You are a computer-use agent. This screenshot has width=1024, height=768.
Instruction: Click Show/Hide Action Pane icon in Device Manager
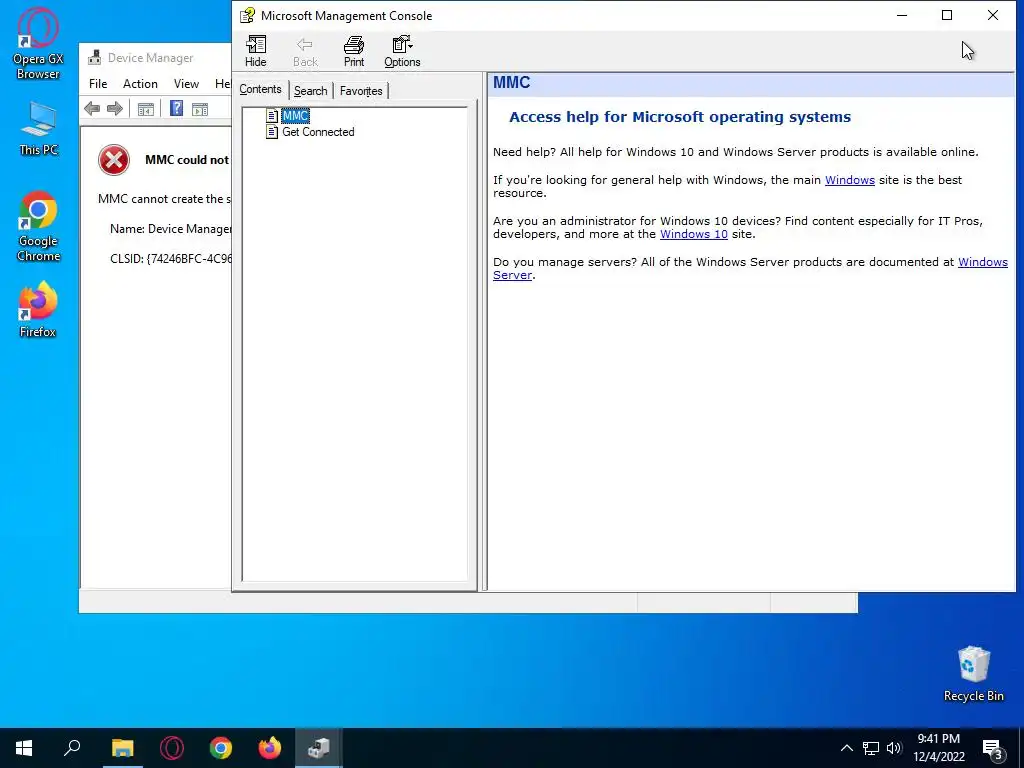(x=200, y=109)
